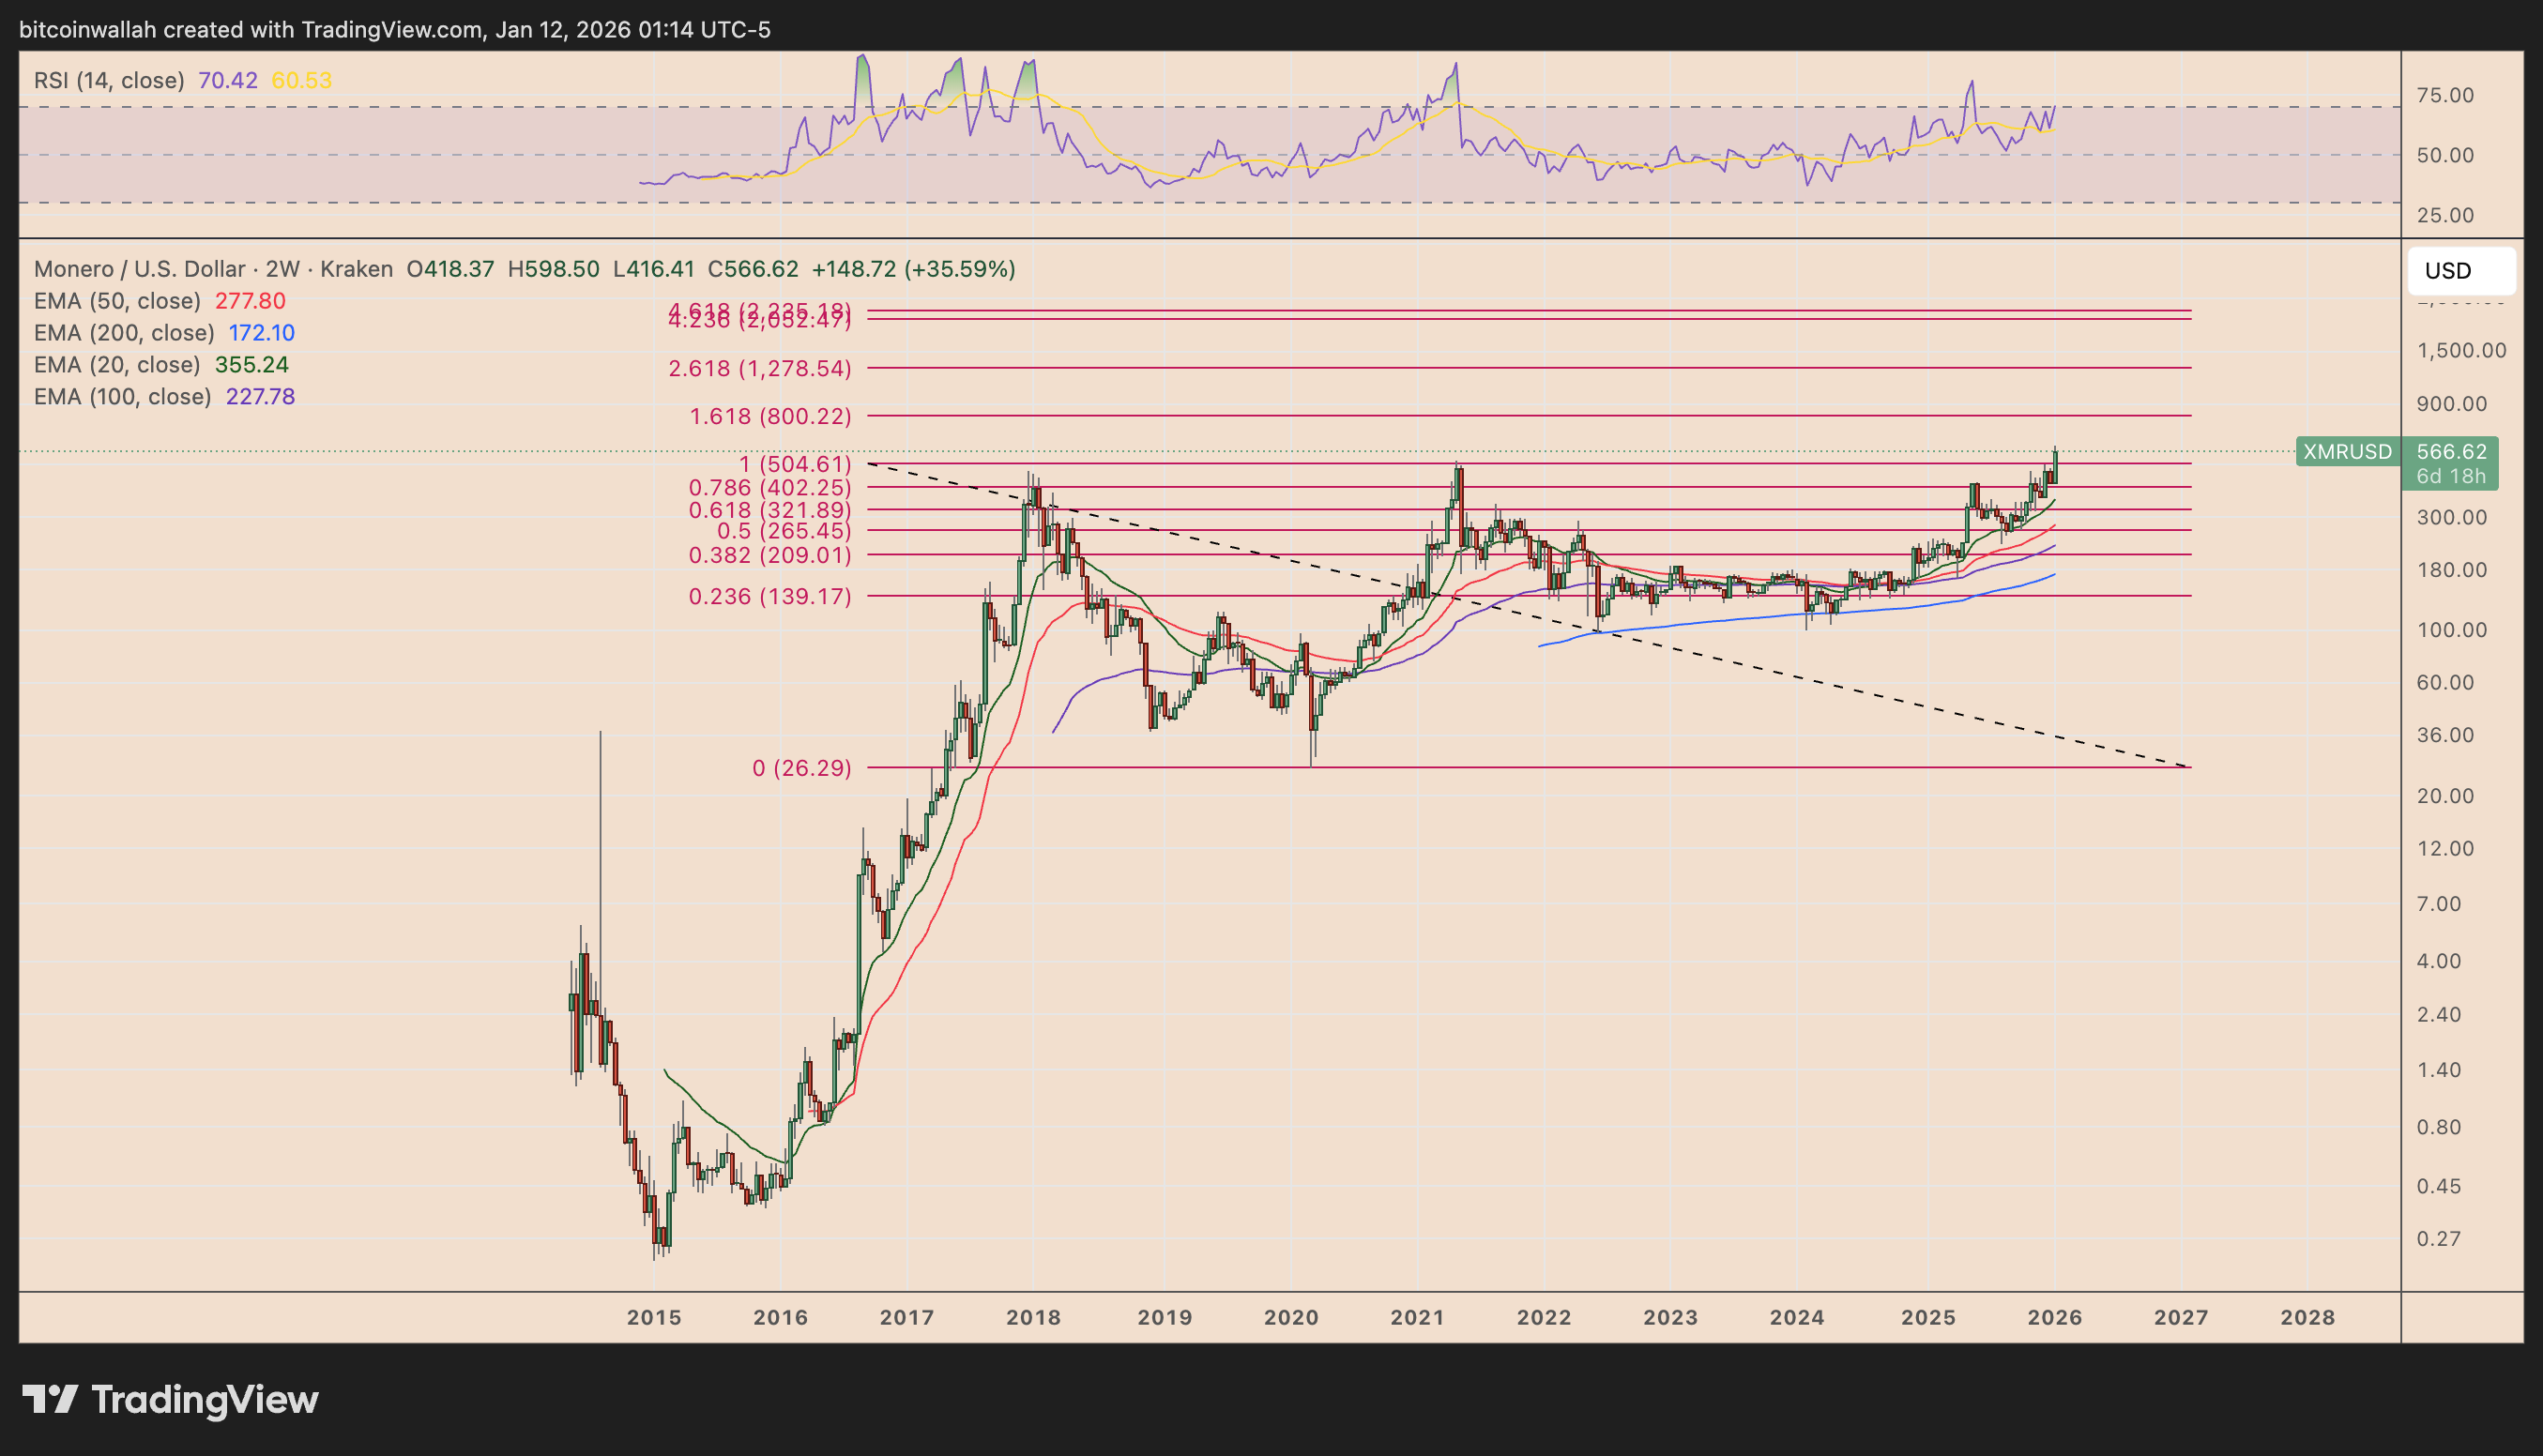Viewport: 2543px width, 1456px height.
Task: Click the 2026 label on time axis
Action: tap(2054, 1318)
